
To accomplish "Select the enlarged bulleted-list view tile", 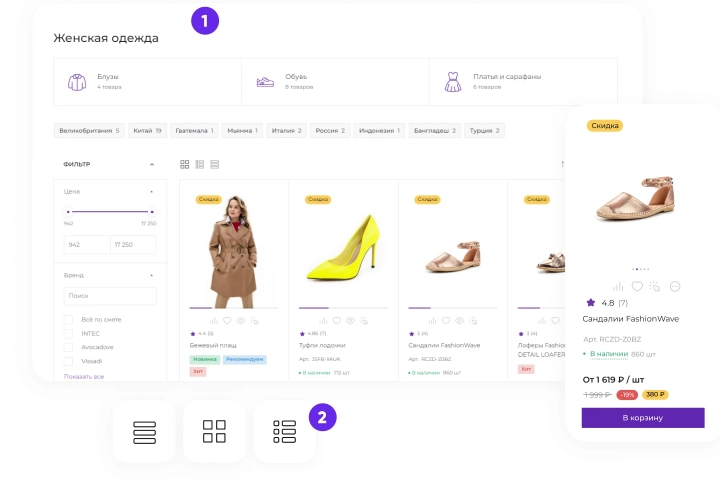I will (x=285, y=432).
